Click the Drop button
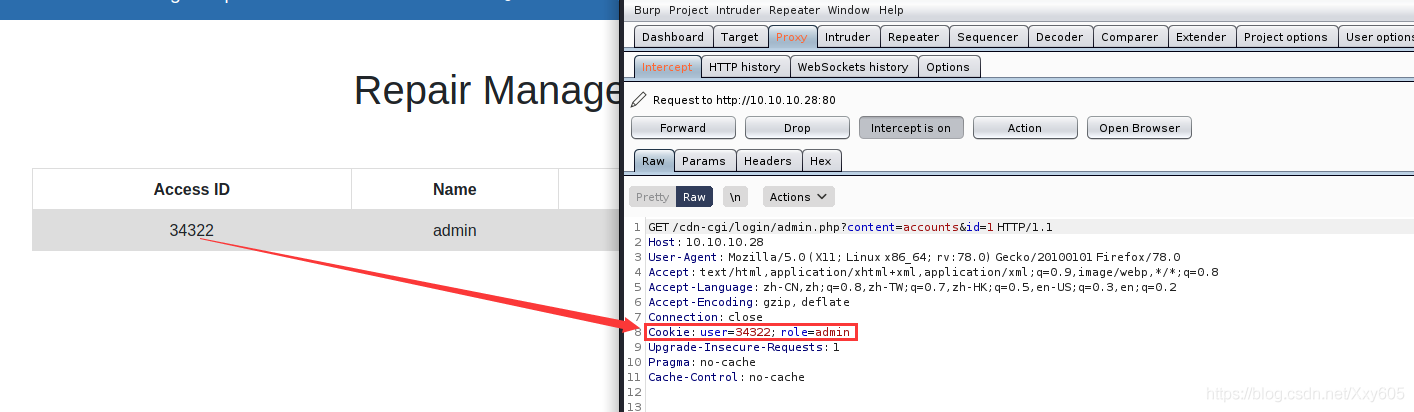 click(797, 128)
